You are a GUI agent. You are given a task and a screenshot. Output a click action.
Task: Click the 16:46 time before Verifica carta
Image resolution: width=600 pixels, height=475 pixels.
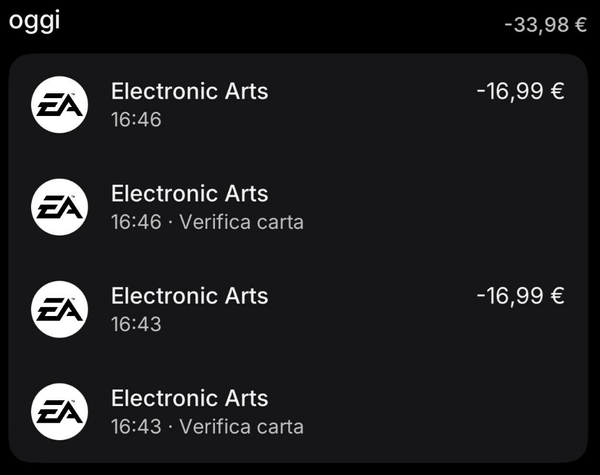pyautogui.click(x=136, y=222)
